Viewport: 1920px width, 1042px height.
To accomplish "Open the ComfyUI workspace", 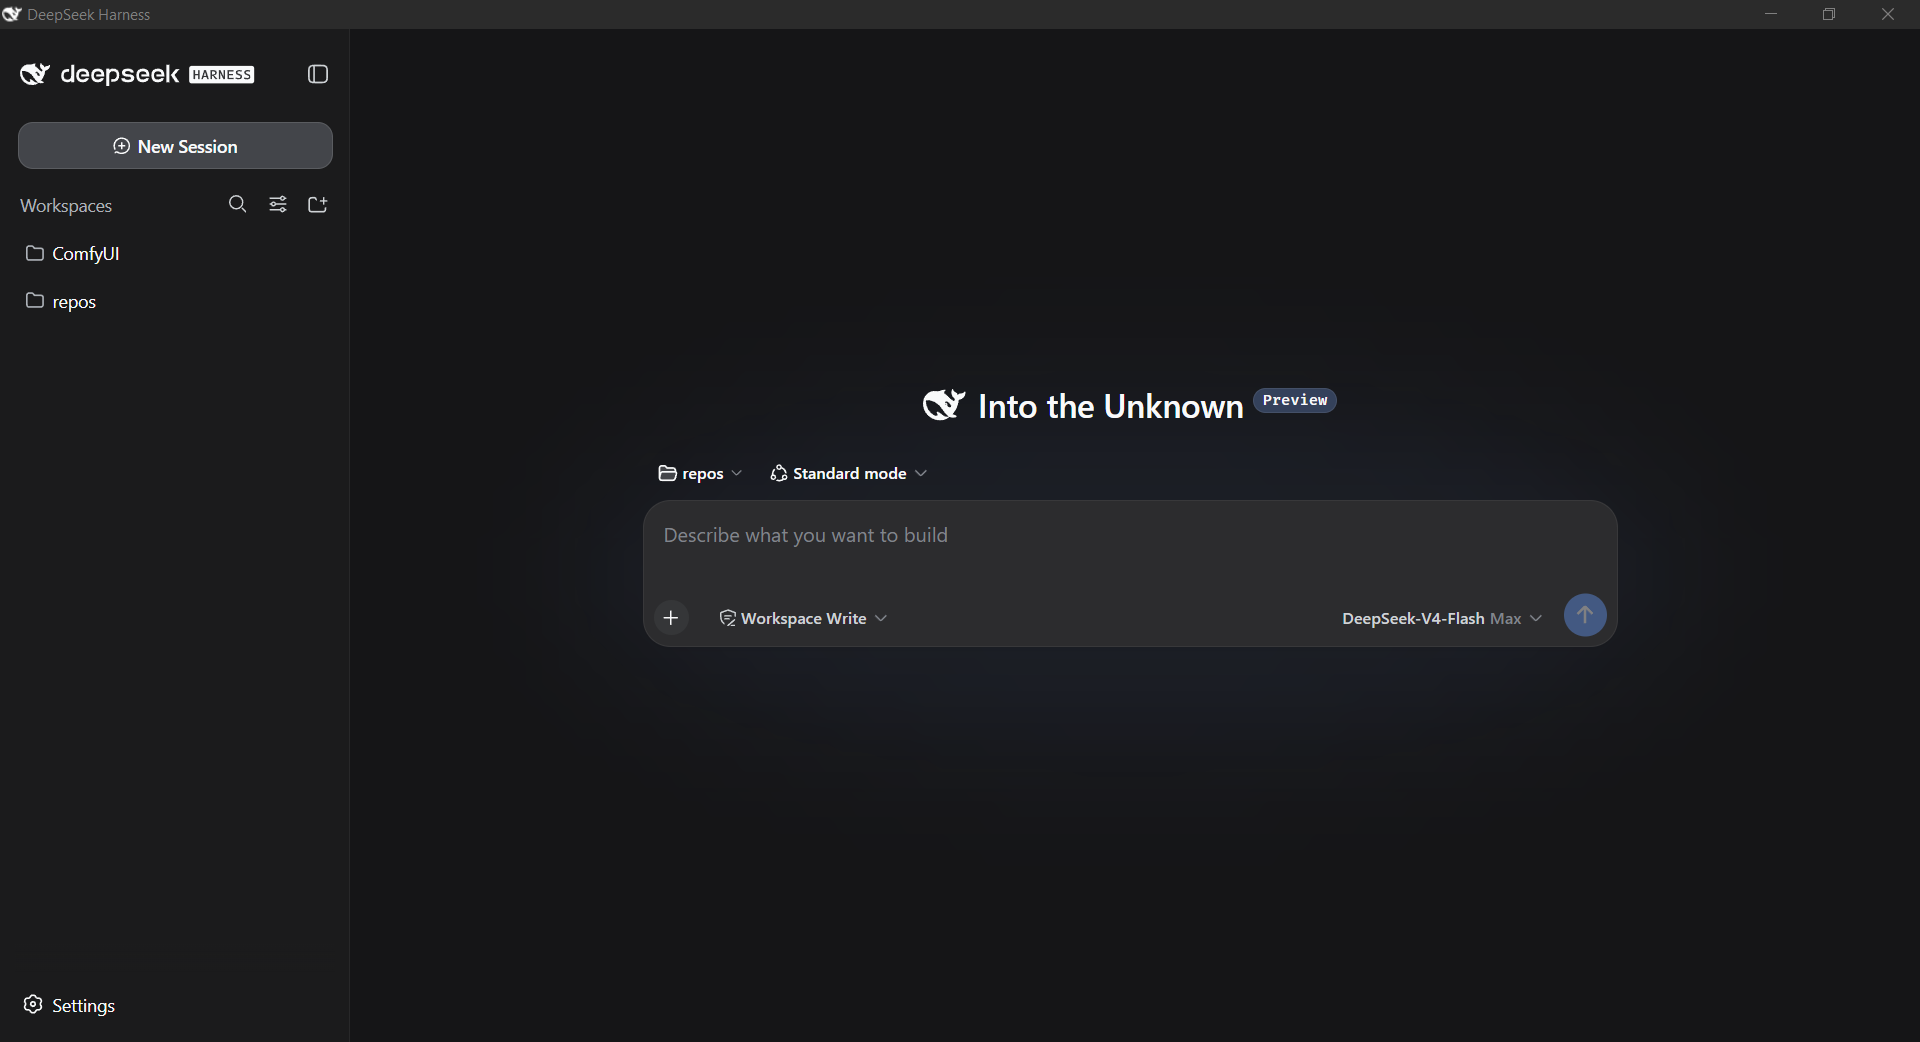I will tap(174, 253).
